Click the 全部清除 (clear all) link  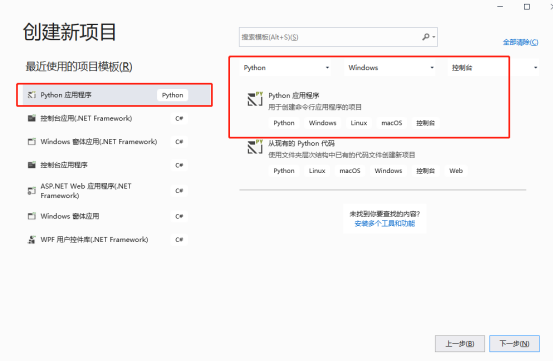(x=520, y=42)
